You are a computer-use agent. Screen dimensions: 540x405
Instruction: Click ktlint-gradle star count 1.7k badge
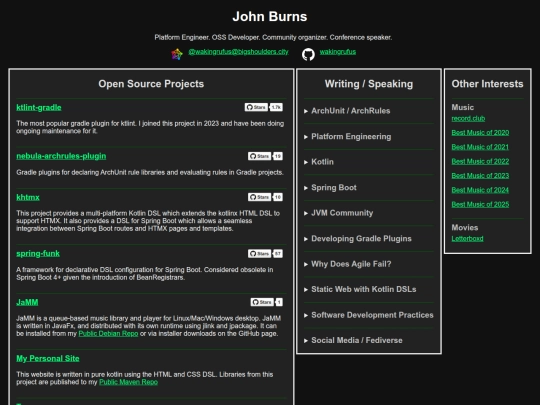coord(276,107)
